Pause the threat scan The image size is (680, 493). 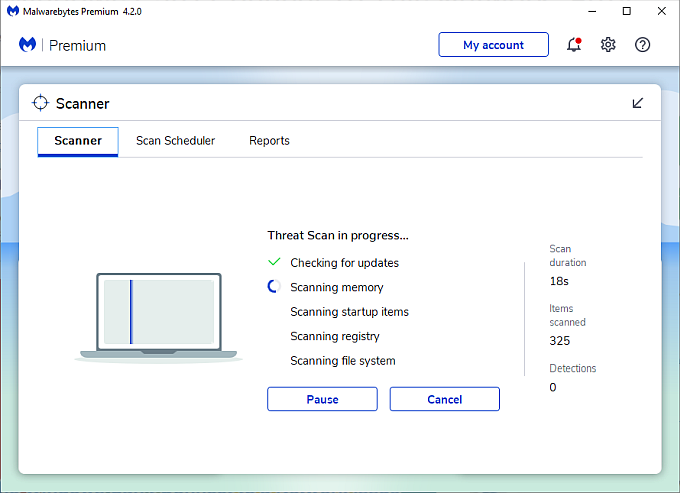(322, 399)
